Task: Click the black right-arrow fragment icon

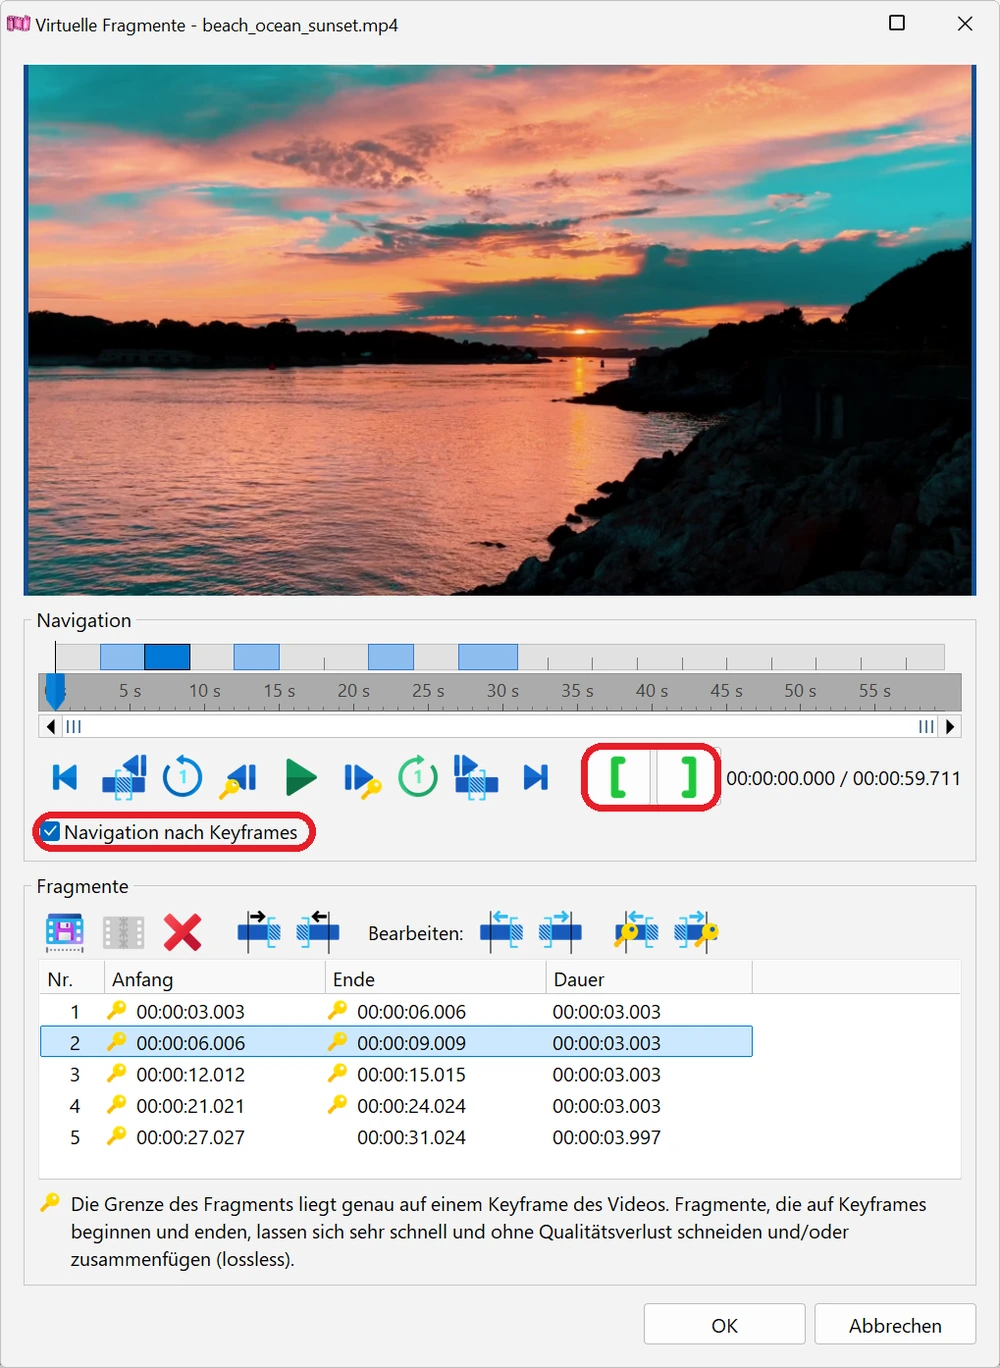Action: tap(258, 931)
